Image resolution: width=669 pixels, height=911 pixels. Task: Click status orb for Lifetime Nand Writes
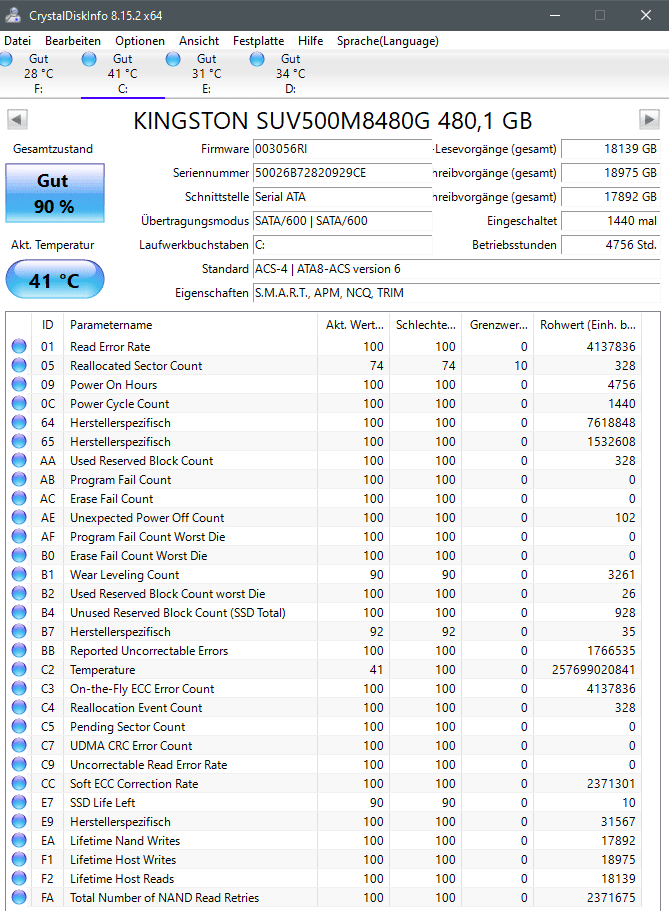pos(19,840)
